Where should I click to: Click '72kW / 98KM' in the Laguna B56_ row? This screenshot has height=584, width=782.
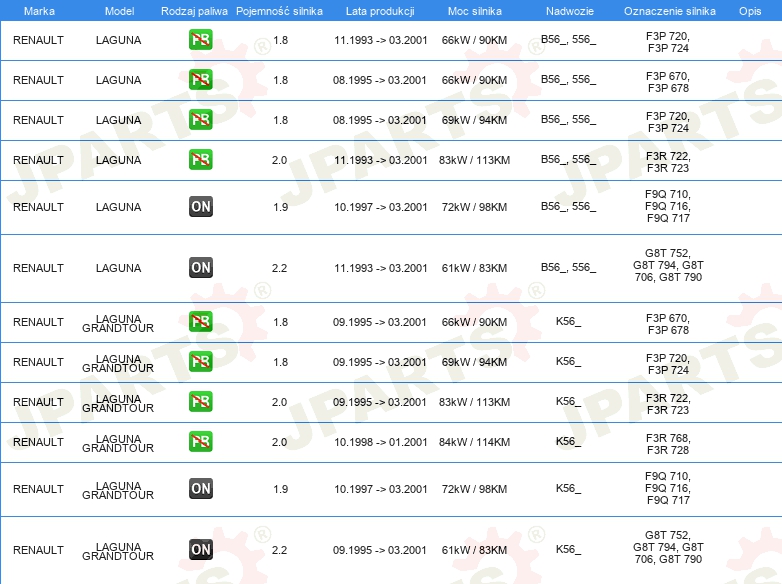pos(474,207)
